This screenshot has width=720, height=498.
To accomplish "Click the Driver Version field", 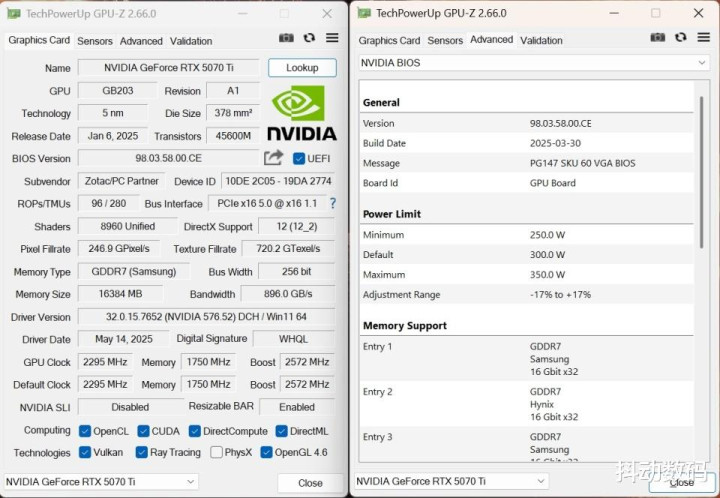I will click(x=206, y=317).
